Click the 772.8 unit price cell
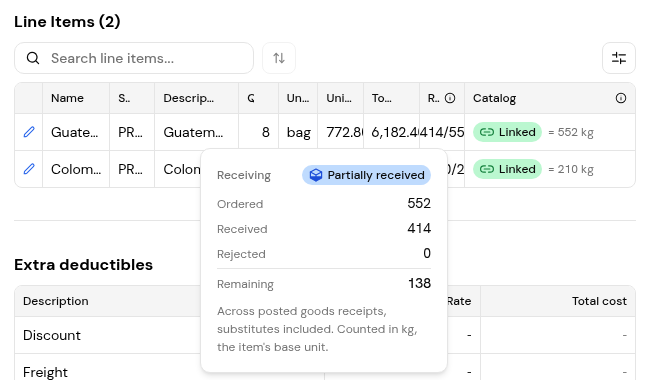Image resolution: width=646 pixels, height=380 pixels. [x=340, y=132]
